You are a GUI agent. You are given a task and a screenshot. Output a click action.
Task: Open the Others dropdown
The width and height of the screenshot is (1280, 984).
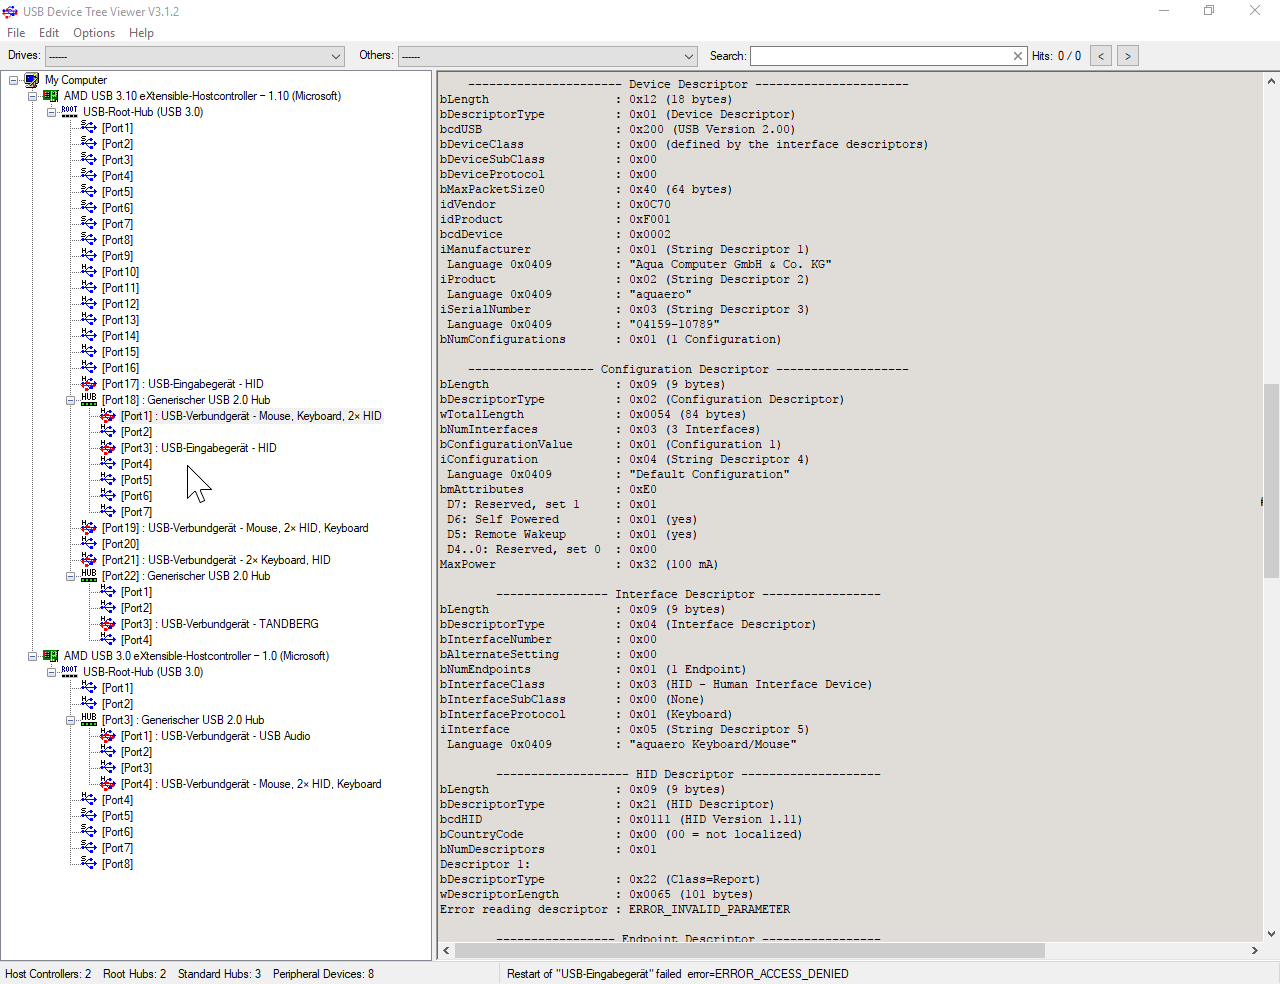[688, 56]
